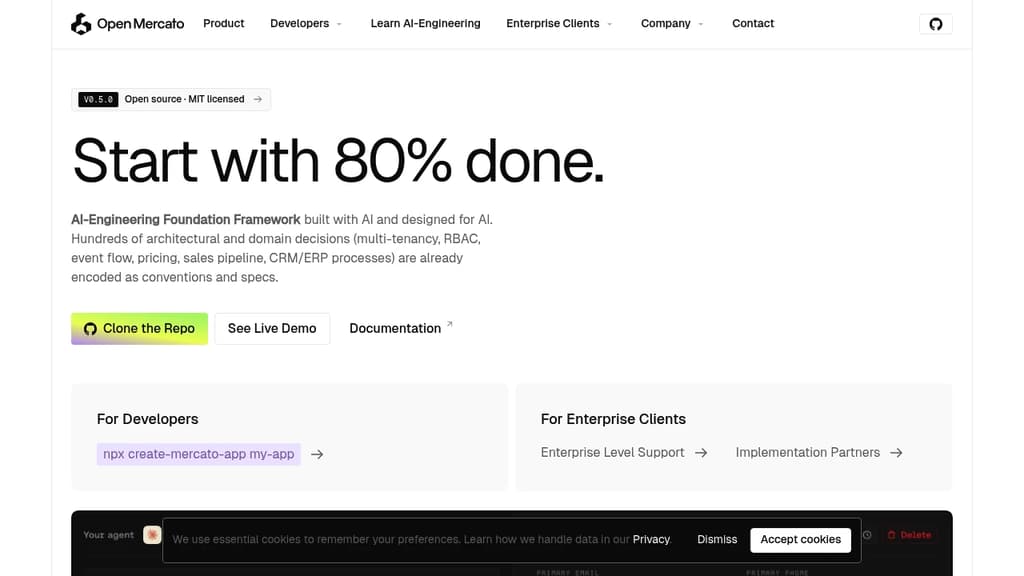Screen dimensions: 1024x576
Task: Click the AI-Engineering Foundation Framework text
Action: coord(185,219)
